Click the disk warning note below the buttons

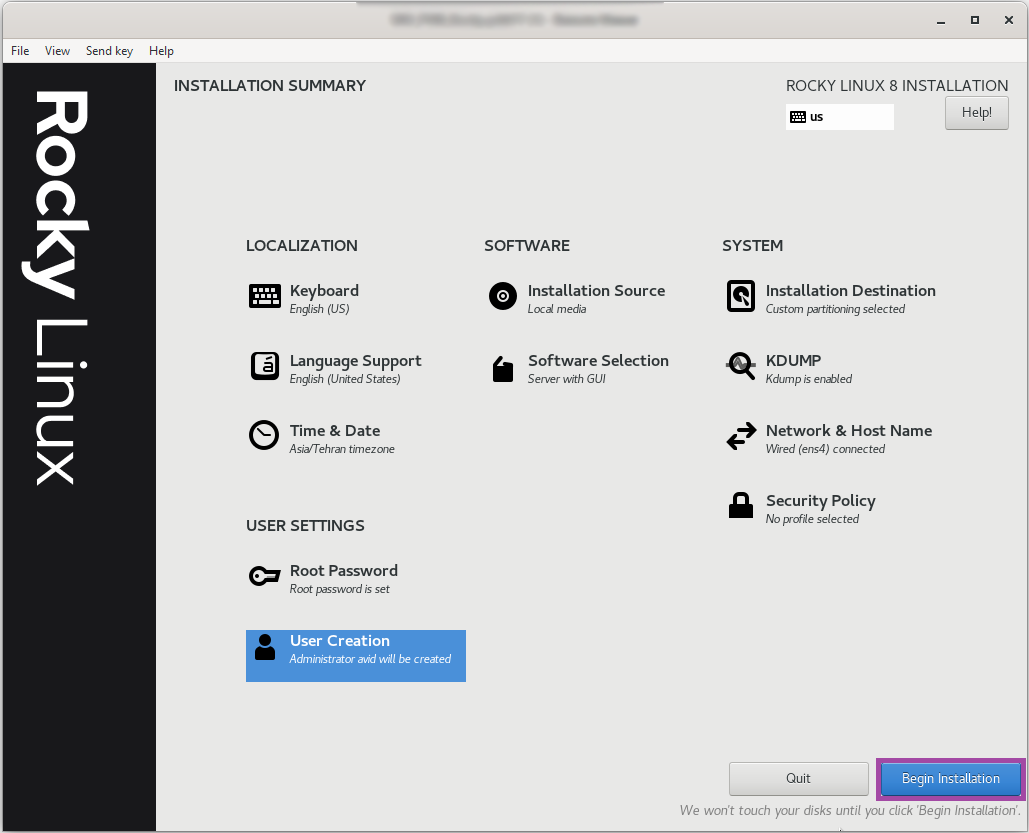(x=850, y=811)
